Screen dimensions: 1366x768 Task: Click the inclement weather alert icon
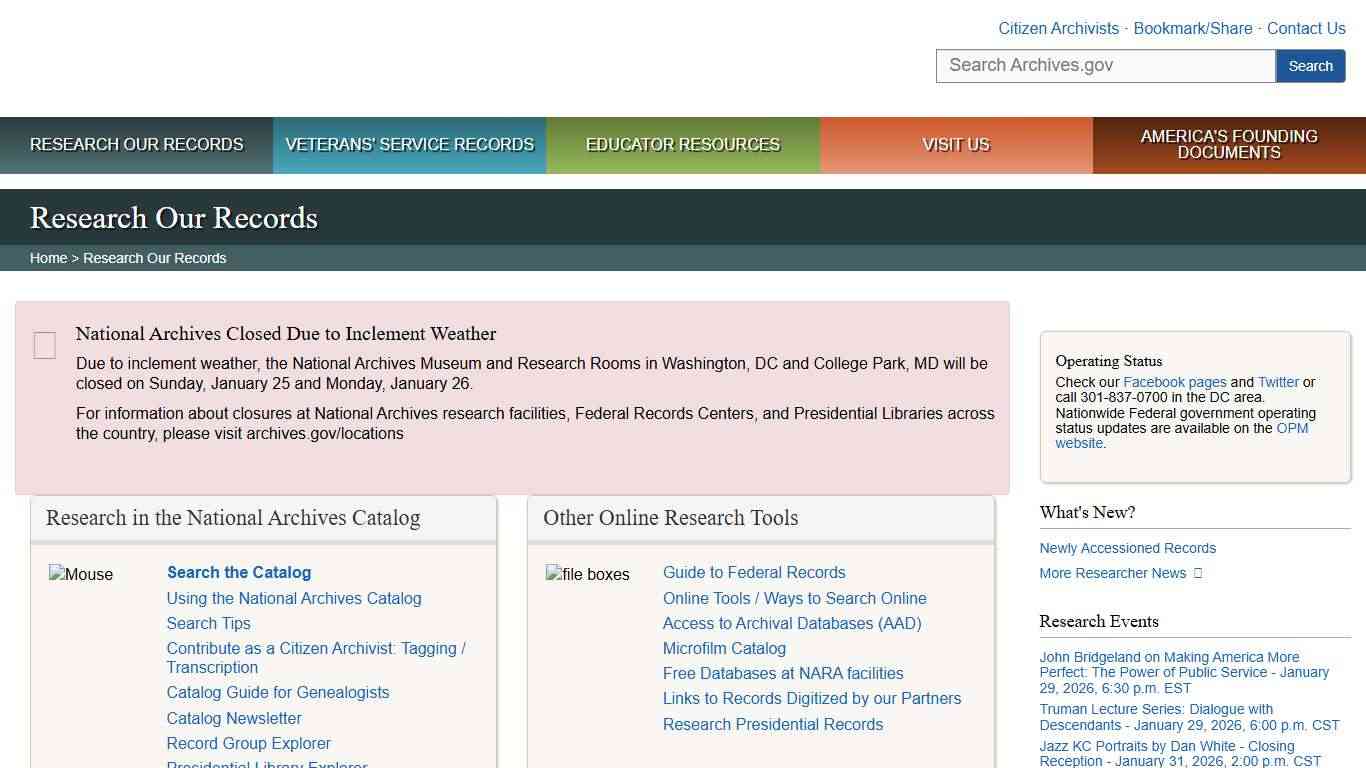(44, 345)
